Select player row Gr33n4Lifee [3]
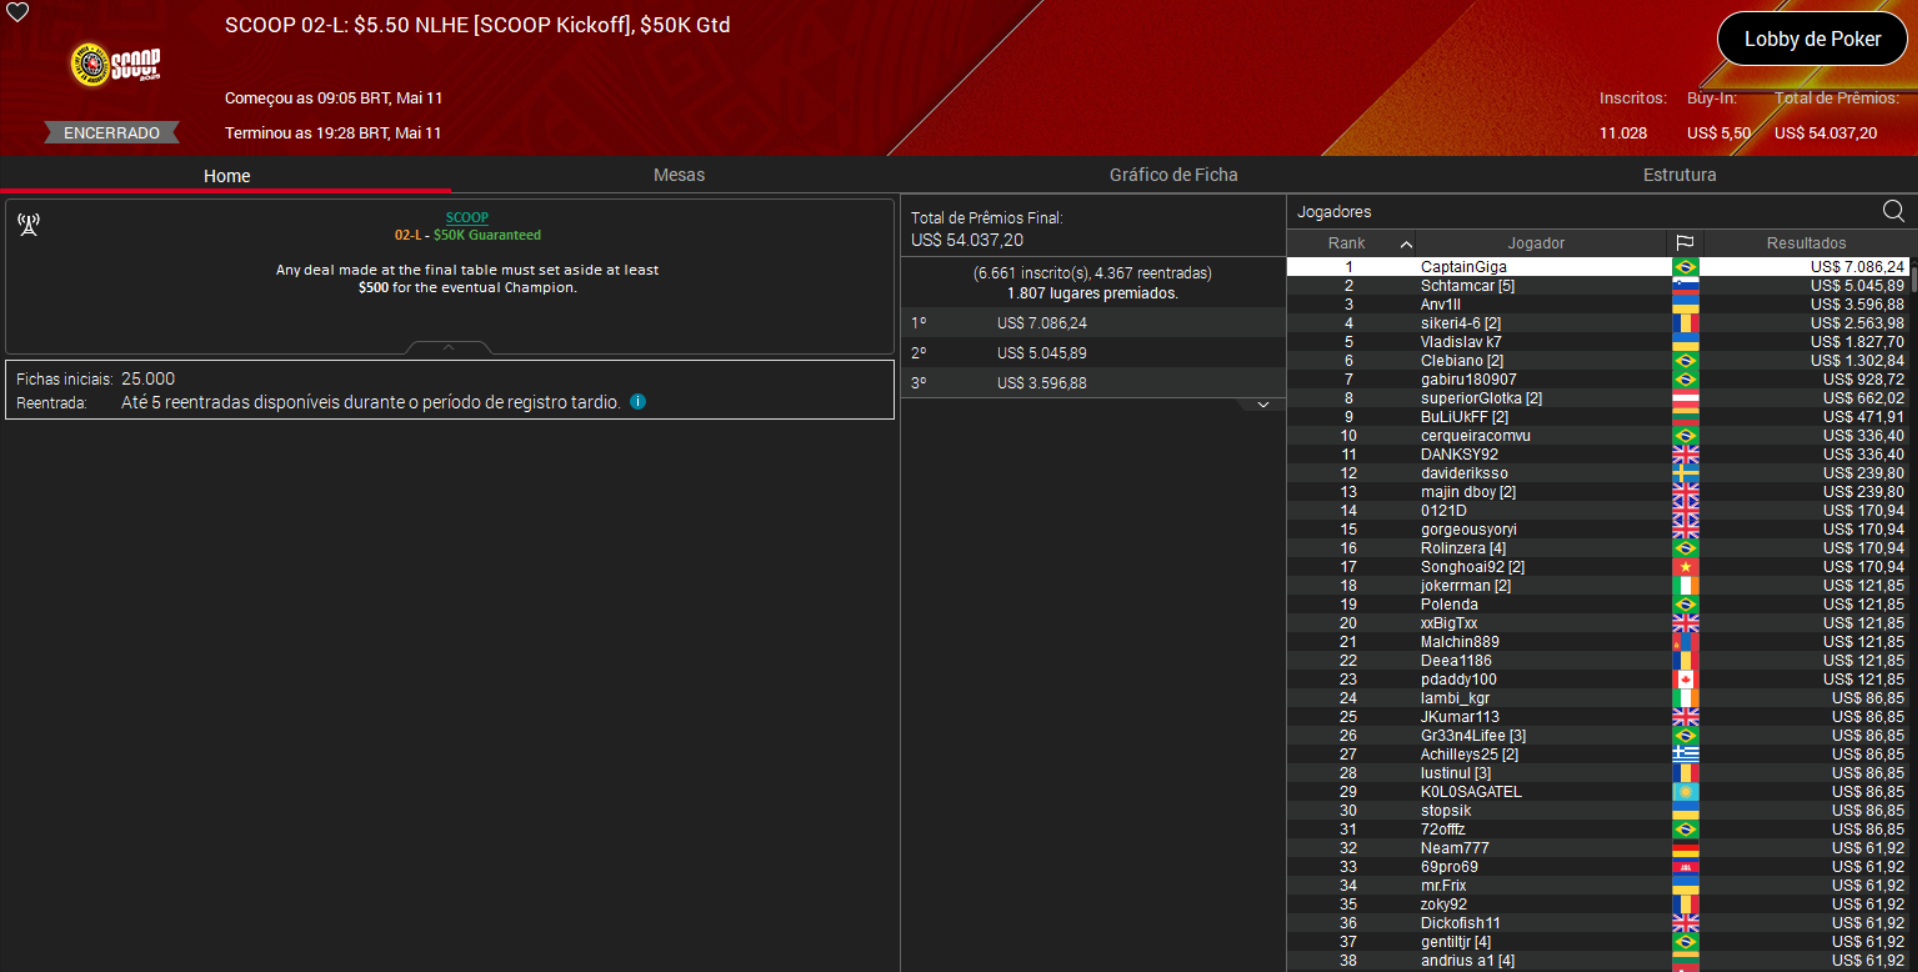This screenshot has height=972, width=1918. pos(1598,736)
